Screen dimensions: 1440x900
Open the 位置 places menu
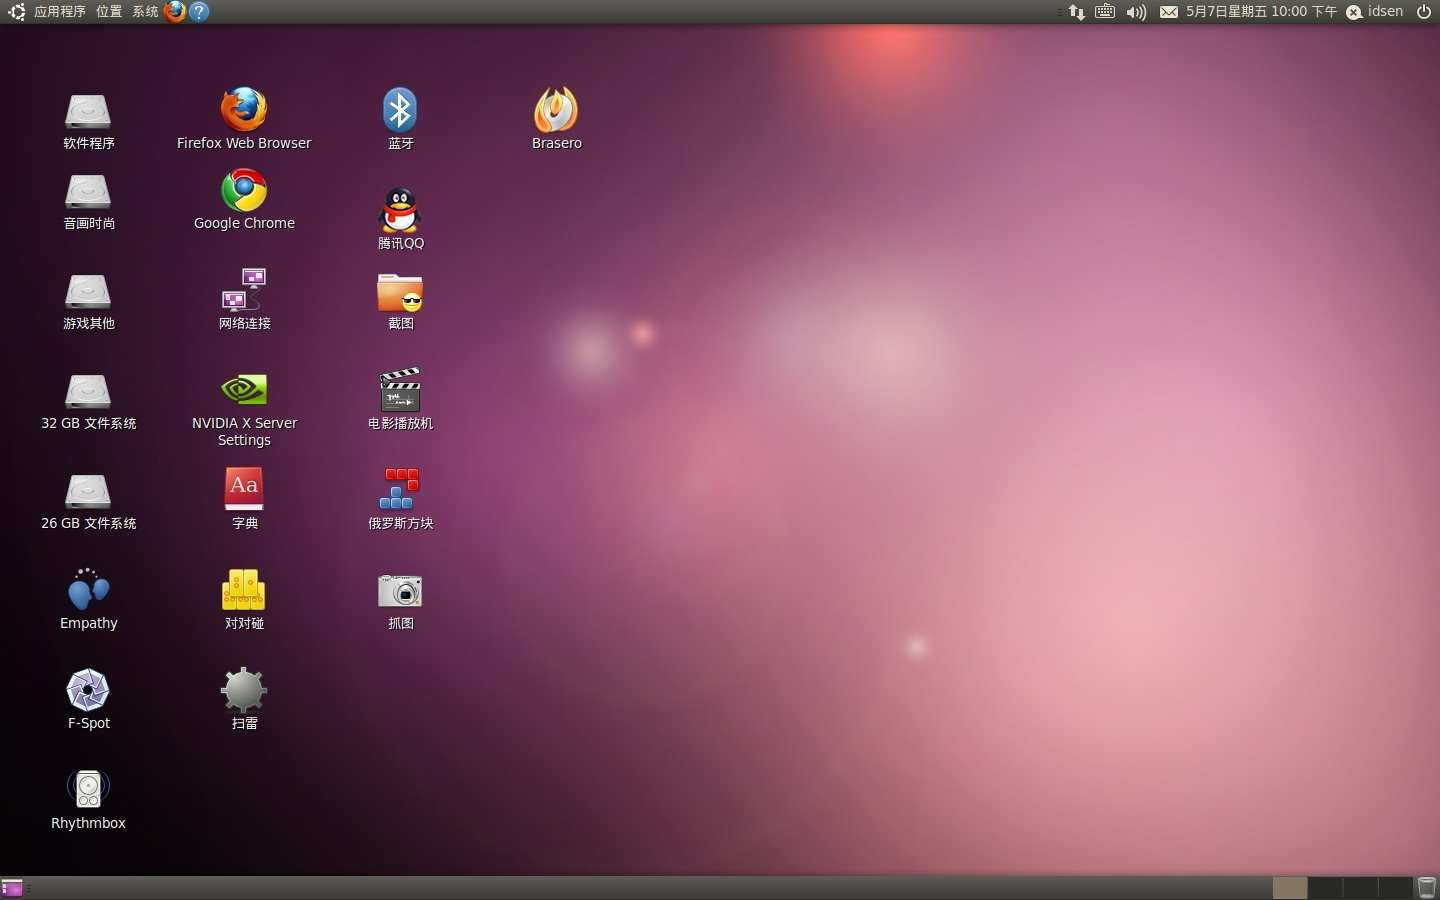tap(109, 12)
